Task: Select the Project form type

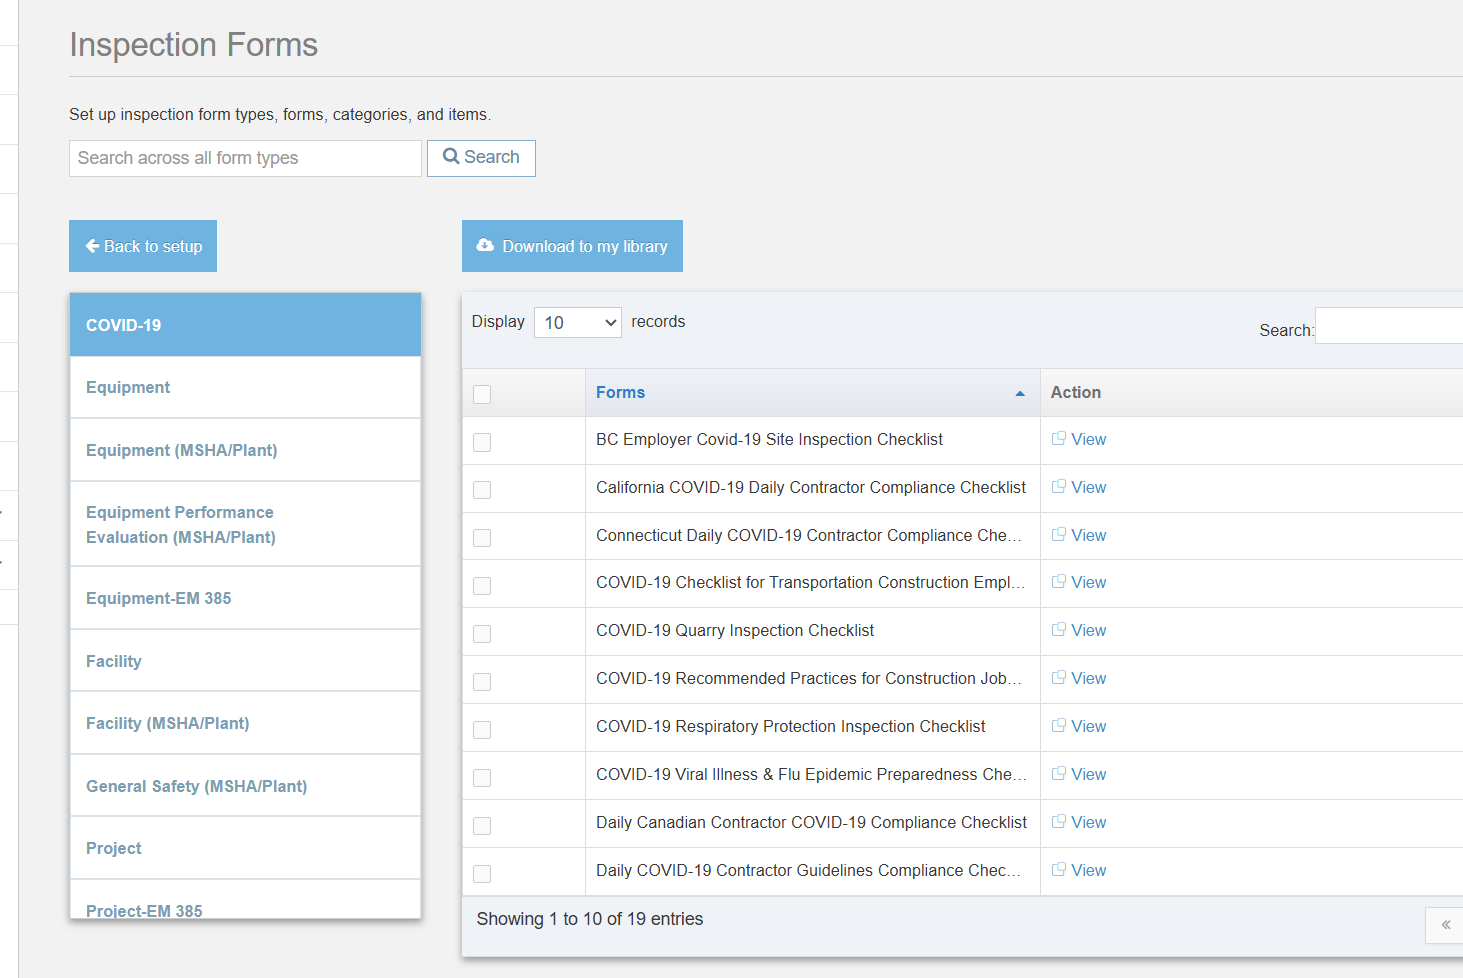Action: pos(245,848)
